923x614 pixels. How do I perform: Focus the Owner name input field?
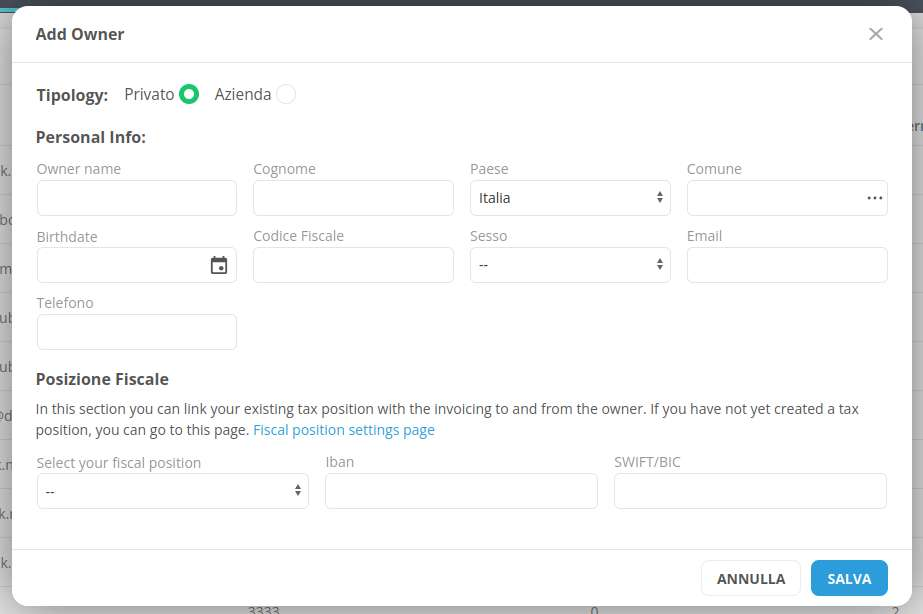click(x=137, y=198)
